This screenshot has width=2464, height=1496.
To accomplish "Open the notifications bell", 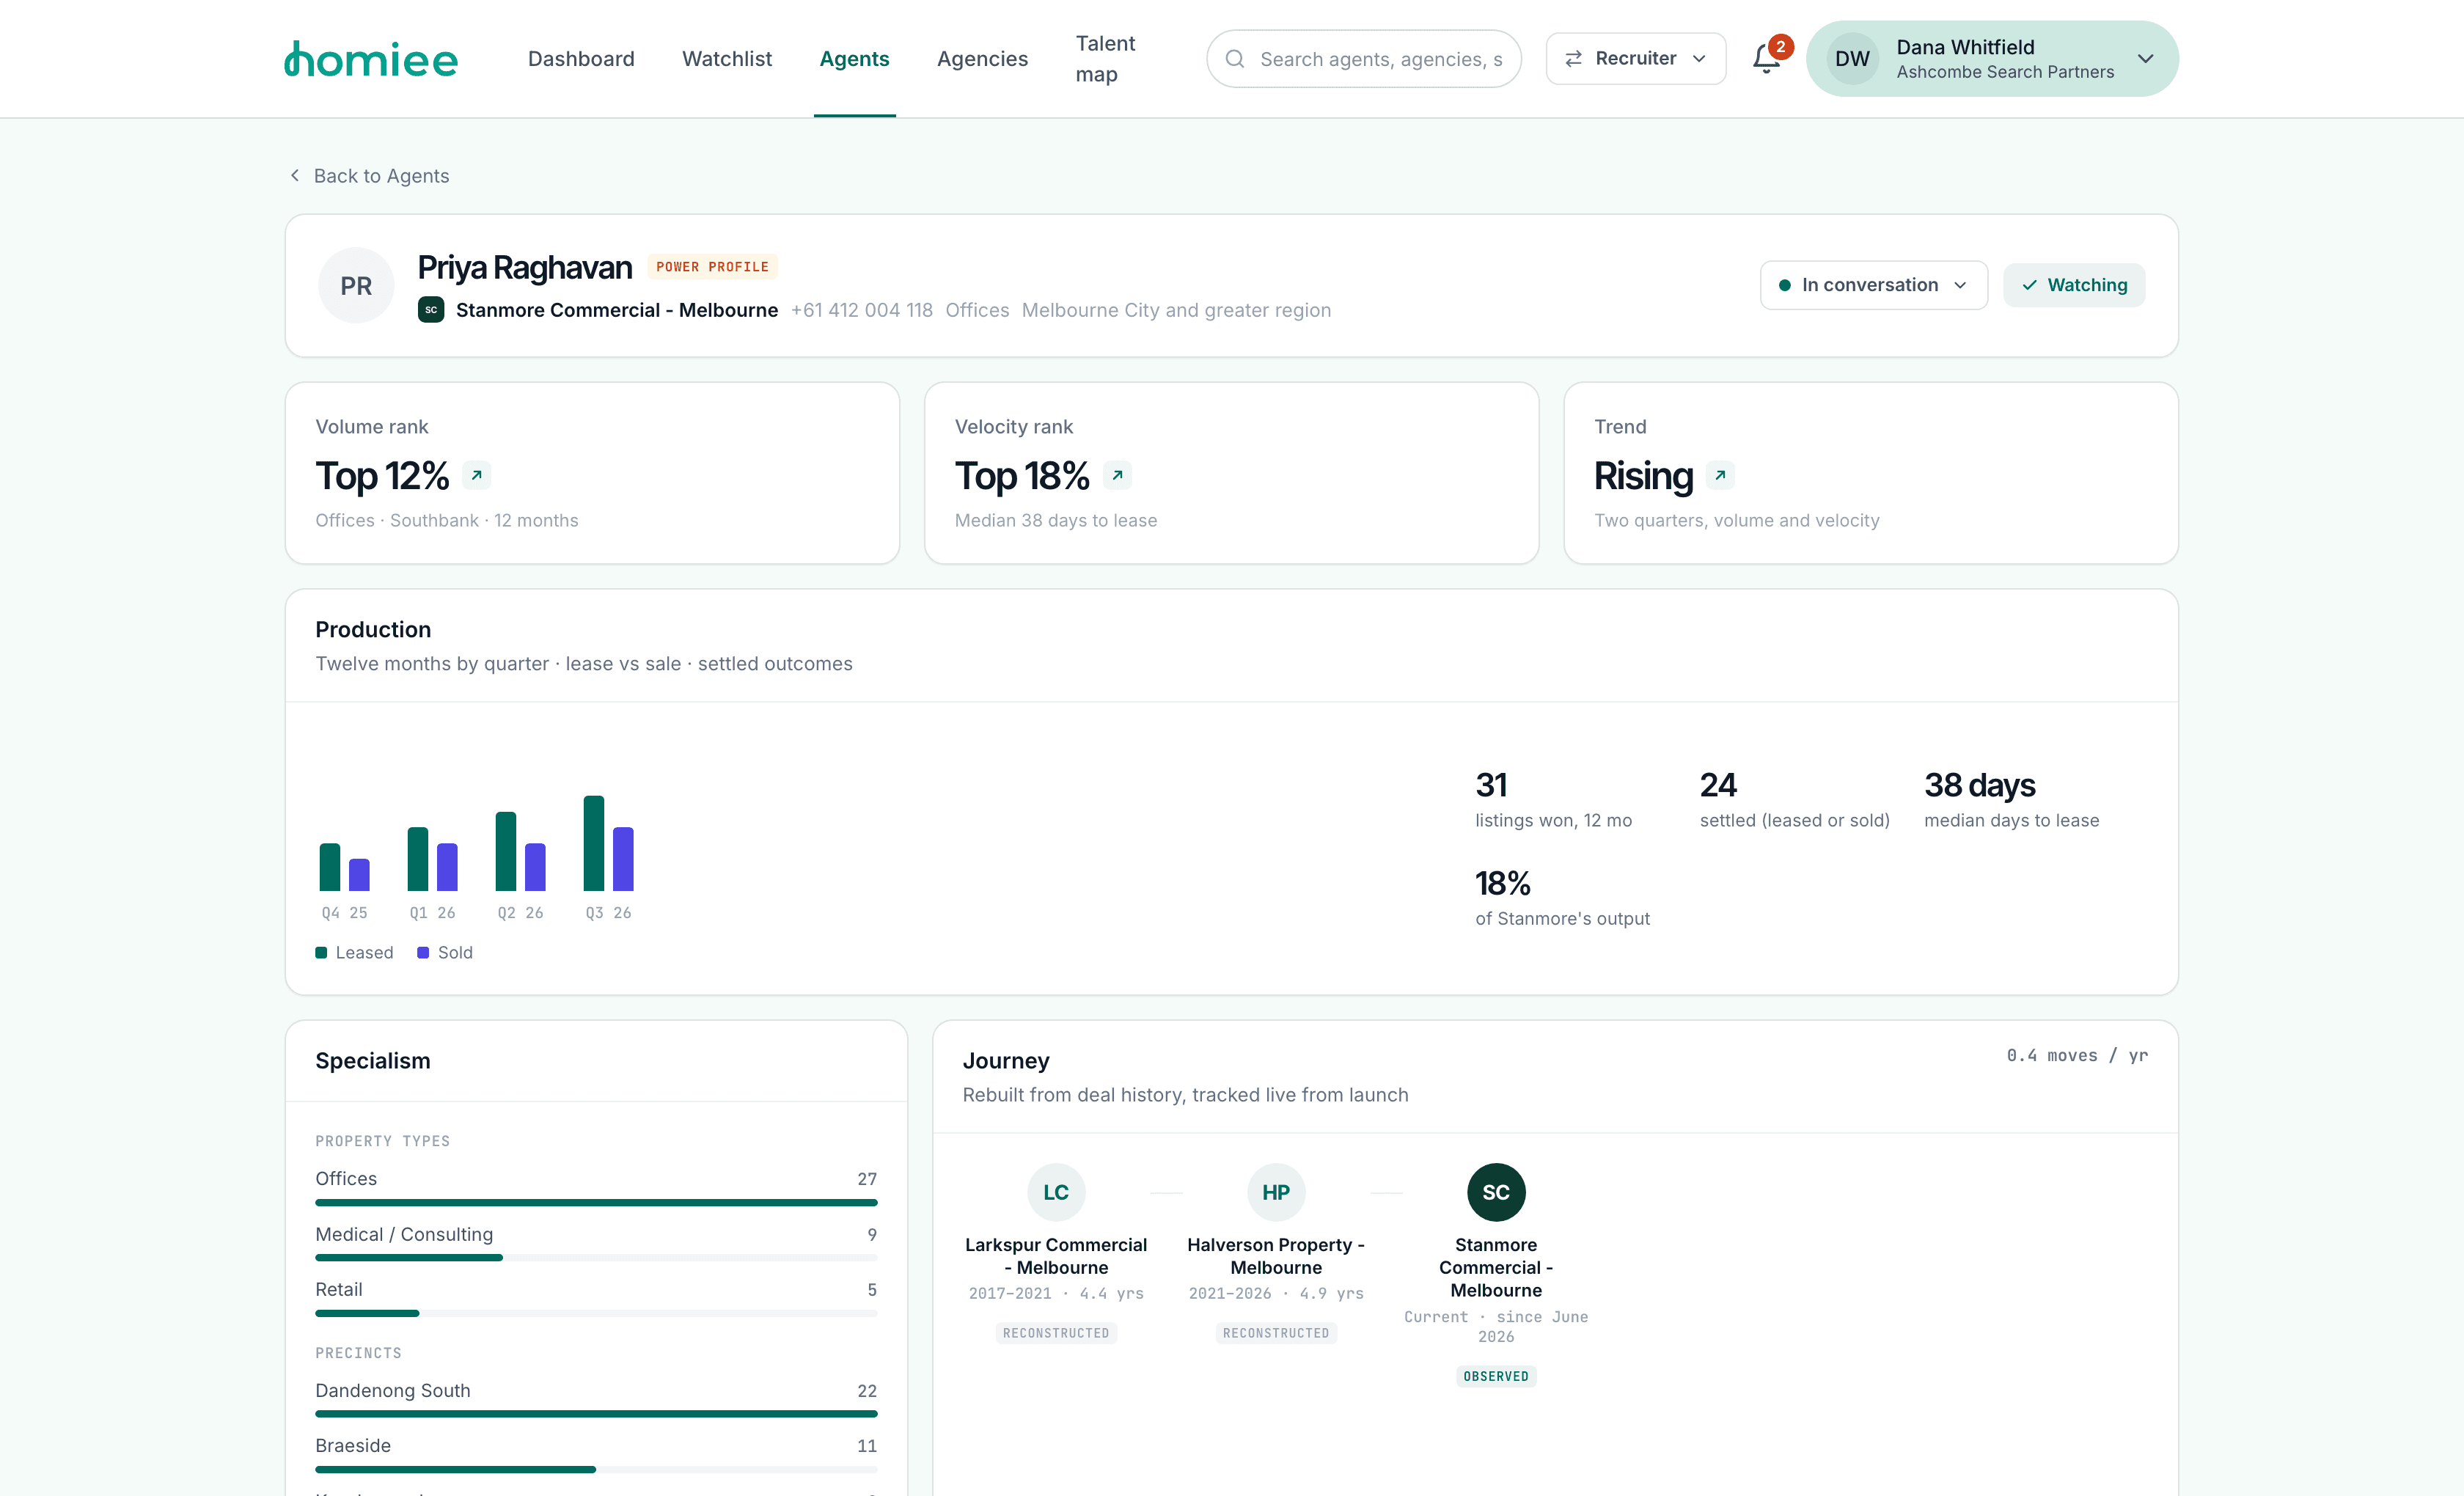I will [x=1767, y=59].
